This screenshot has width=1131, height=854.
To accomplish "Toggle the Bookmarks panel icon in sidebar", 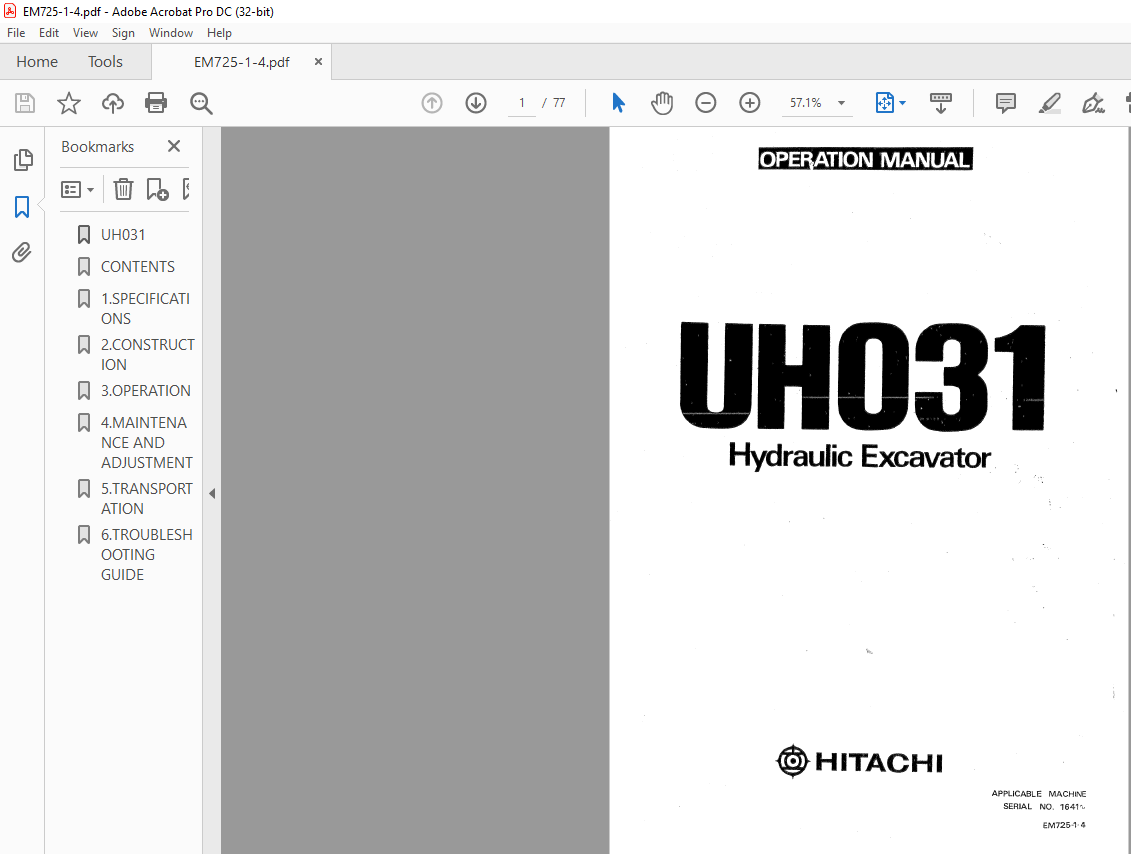I will 22,207.
